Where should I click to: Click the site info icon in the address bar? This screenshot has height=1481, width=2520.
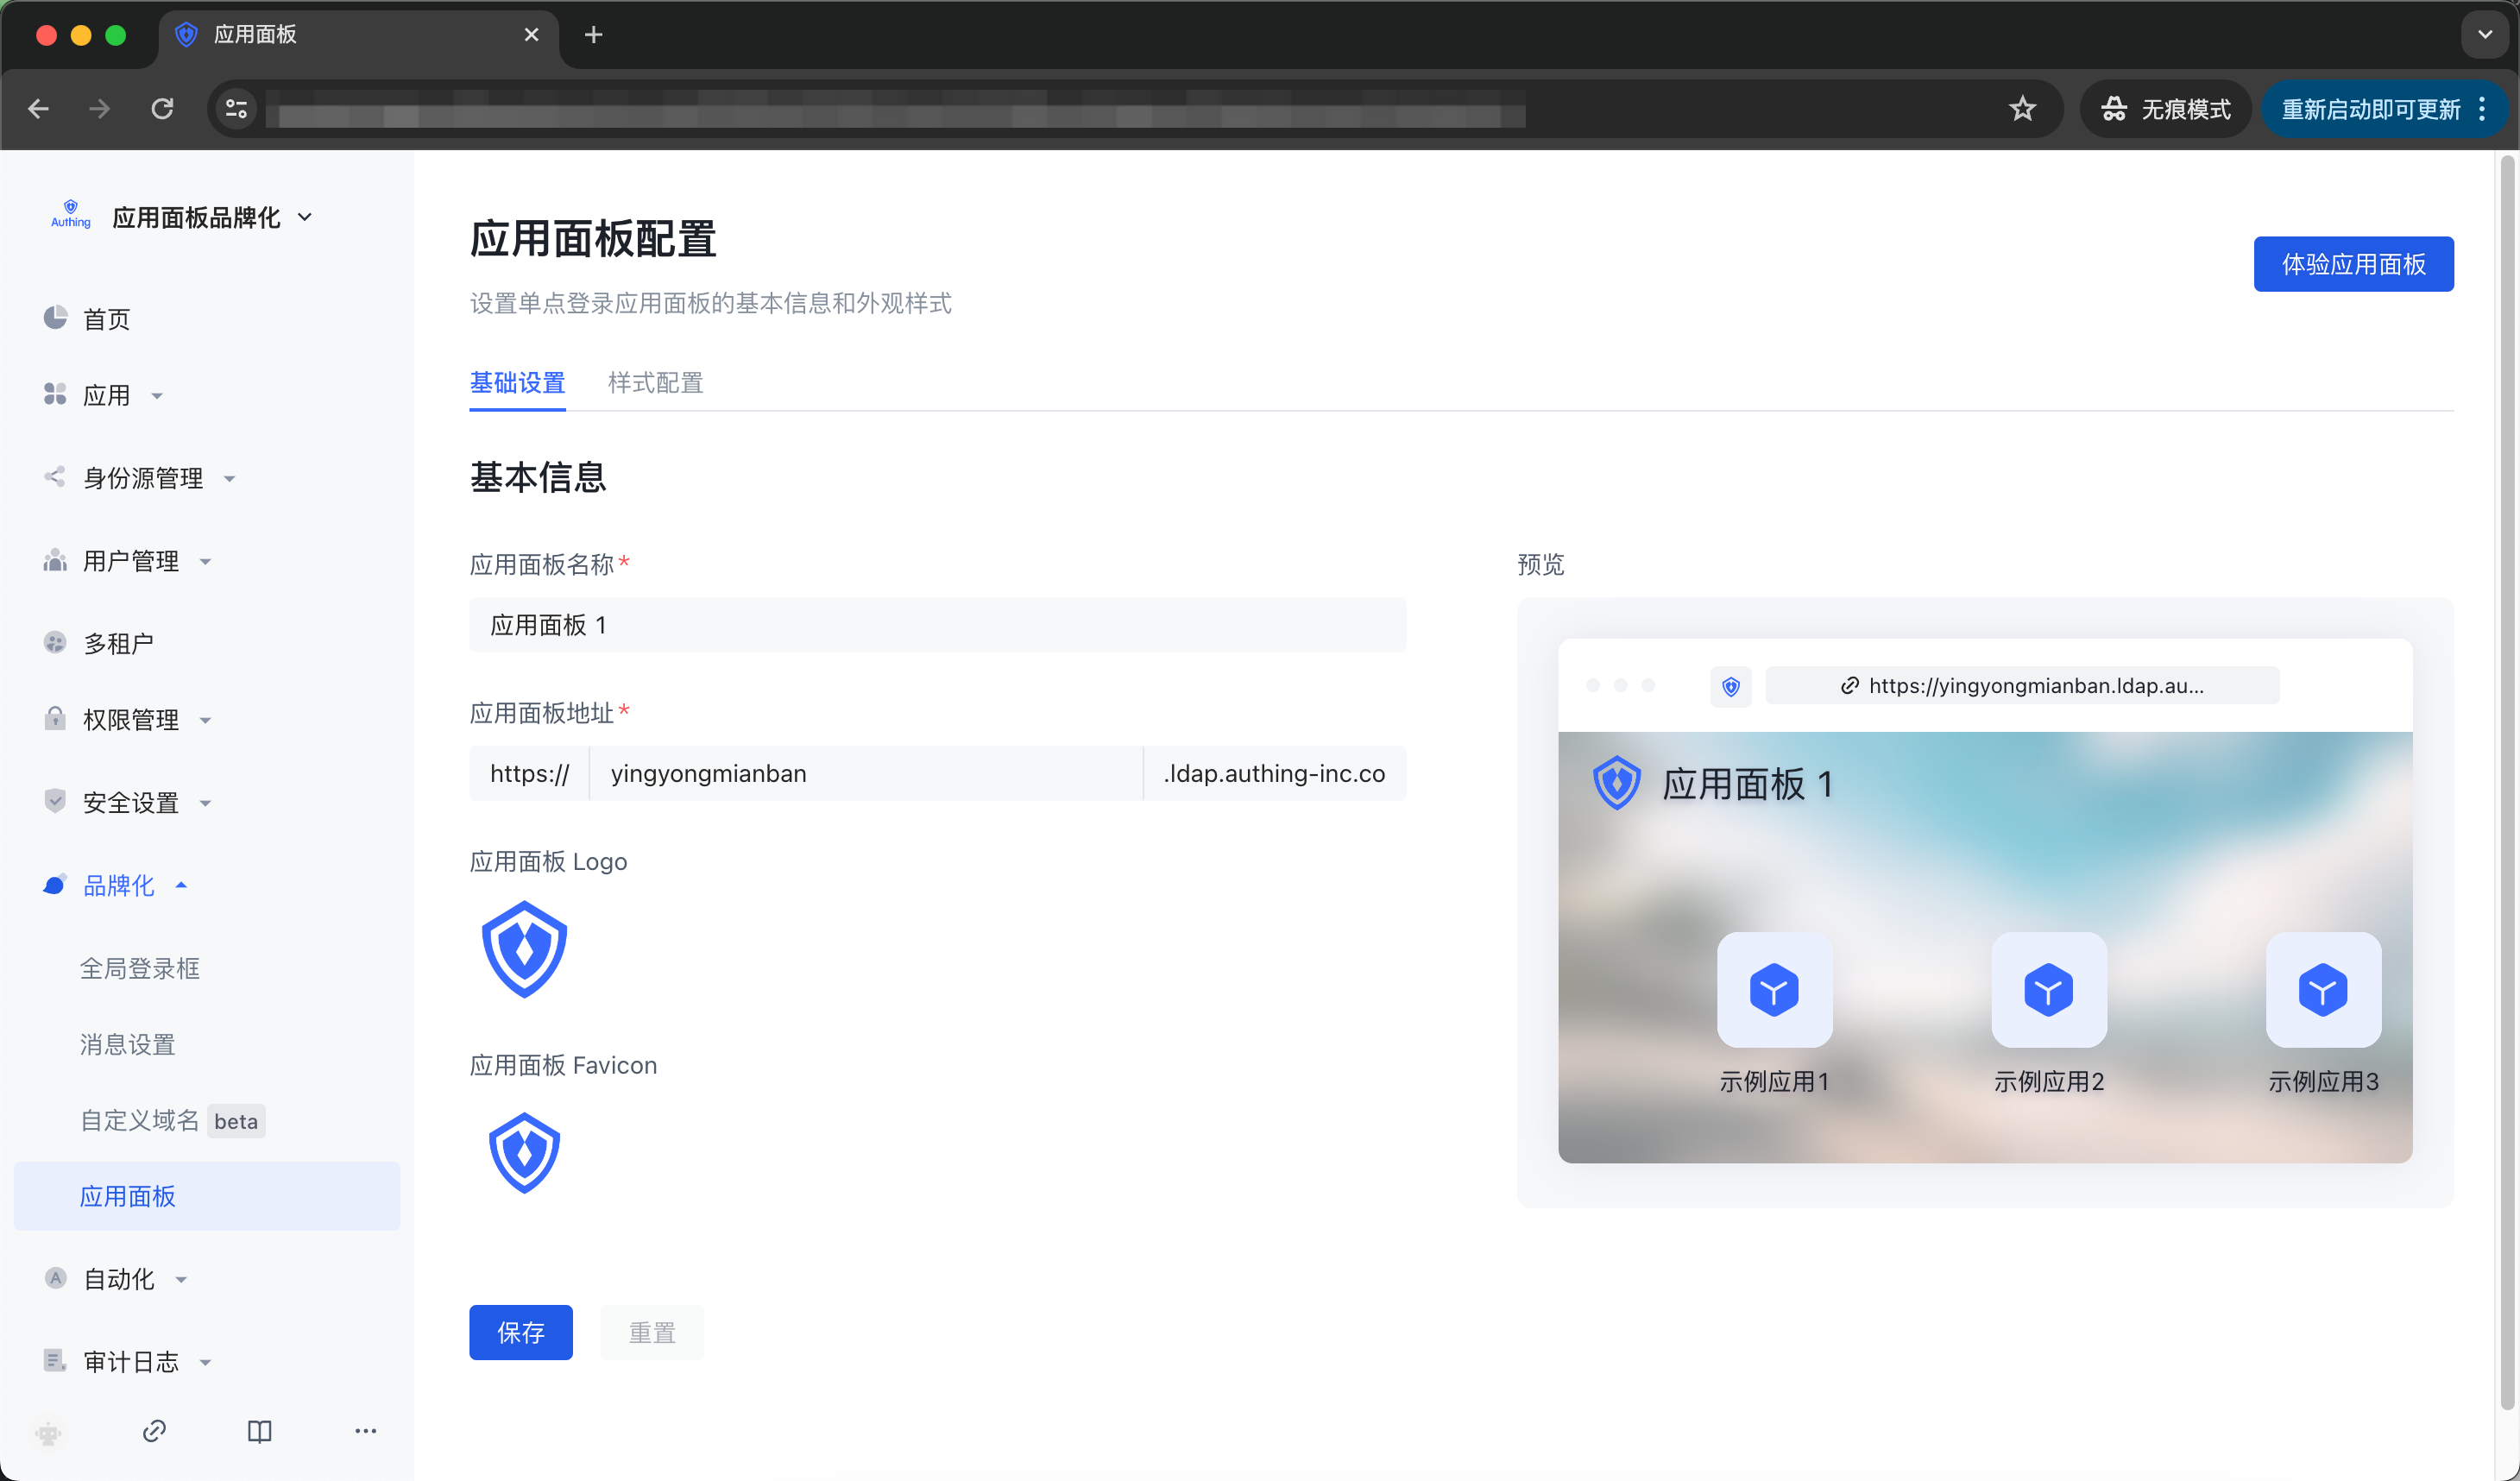click(236, 108)
